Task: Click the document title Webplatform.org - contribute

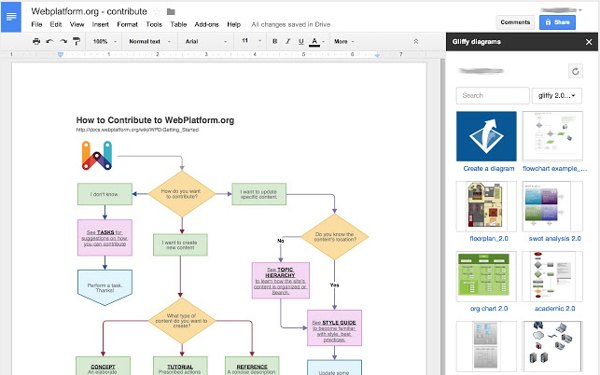Action: [89, 11]
